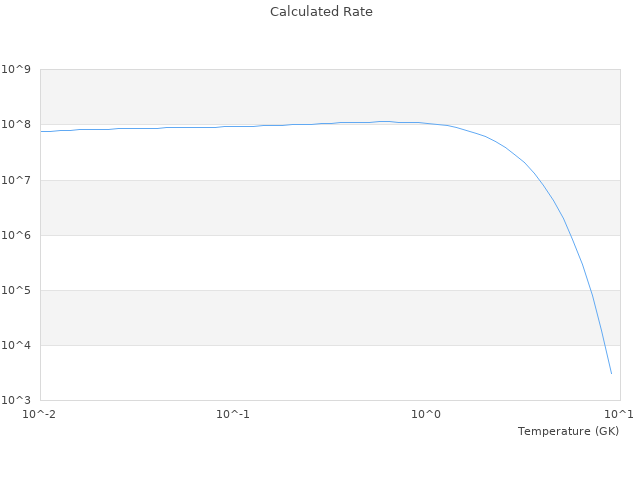
Task: Click the 10^-2 x-axis label
Action: click(40, 414)
